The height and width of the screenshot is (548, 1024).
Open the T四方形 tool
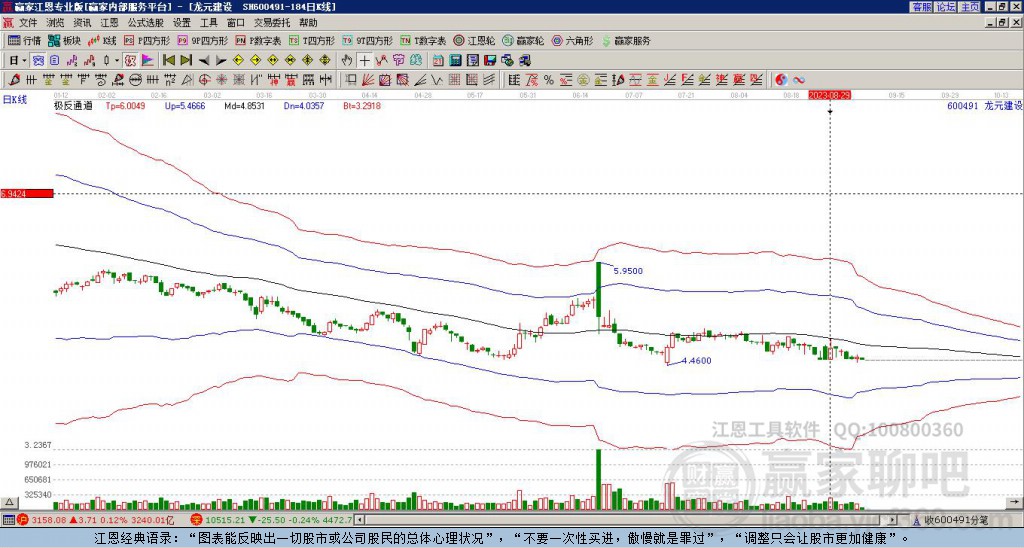(x=312, y=40)
